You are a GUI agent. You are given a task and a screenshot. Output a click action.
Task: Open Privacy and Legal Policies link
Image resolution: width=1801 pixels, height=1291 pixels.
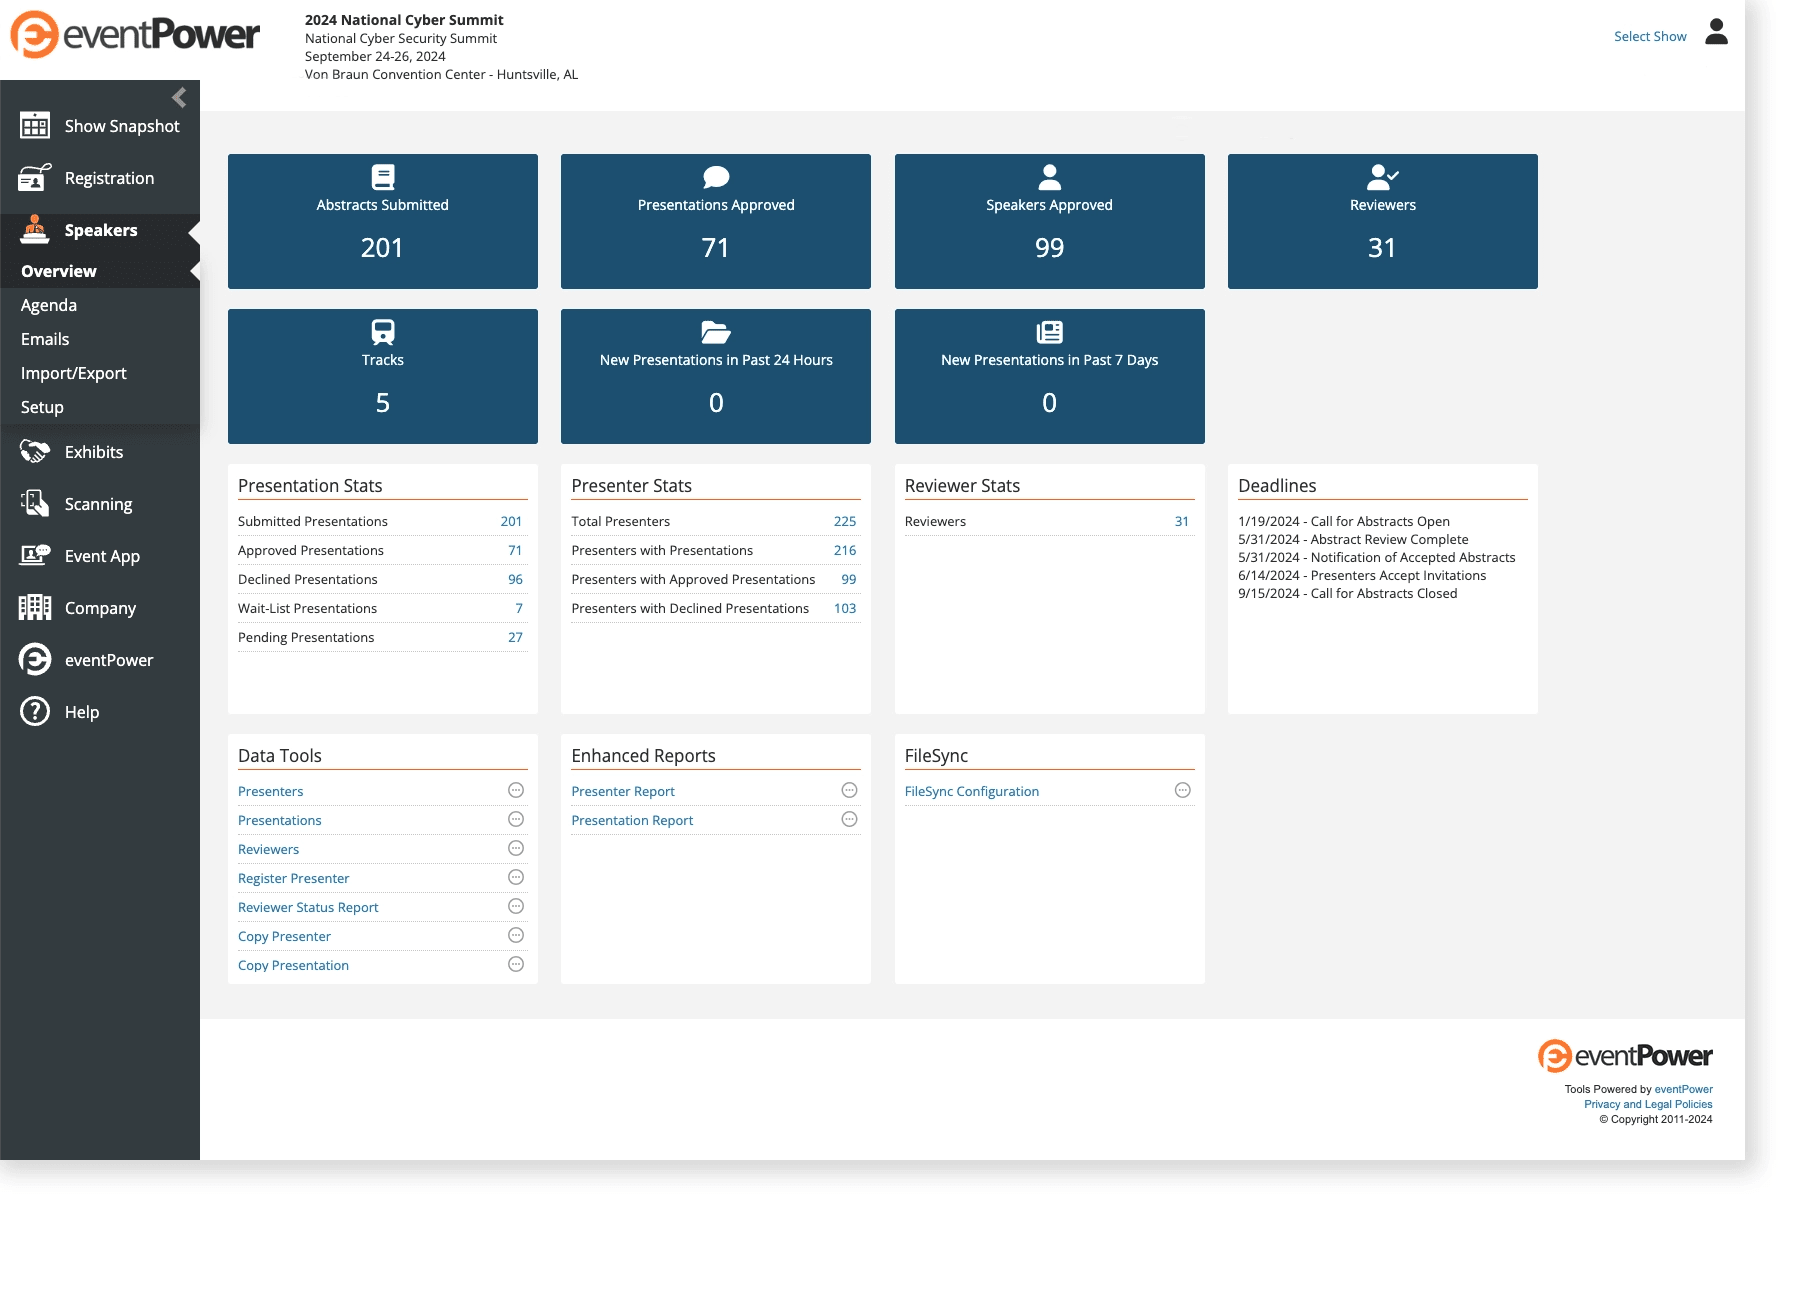pos(1647,1104)
